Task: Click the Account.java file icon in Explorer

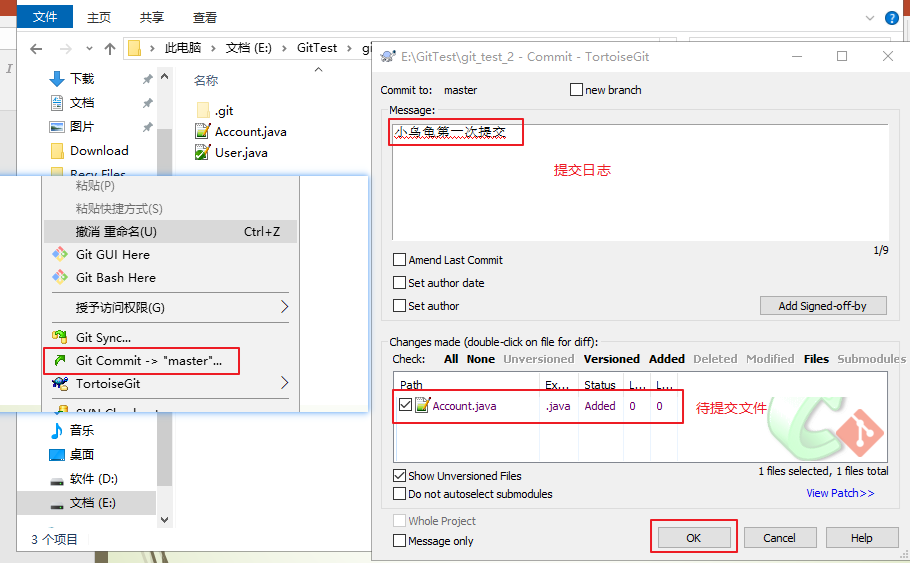Action: (203, 131)
